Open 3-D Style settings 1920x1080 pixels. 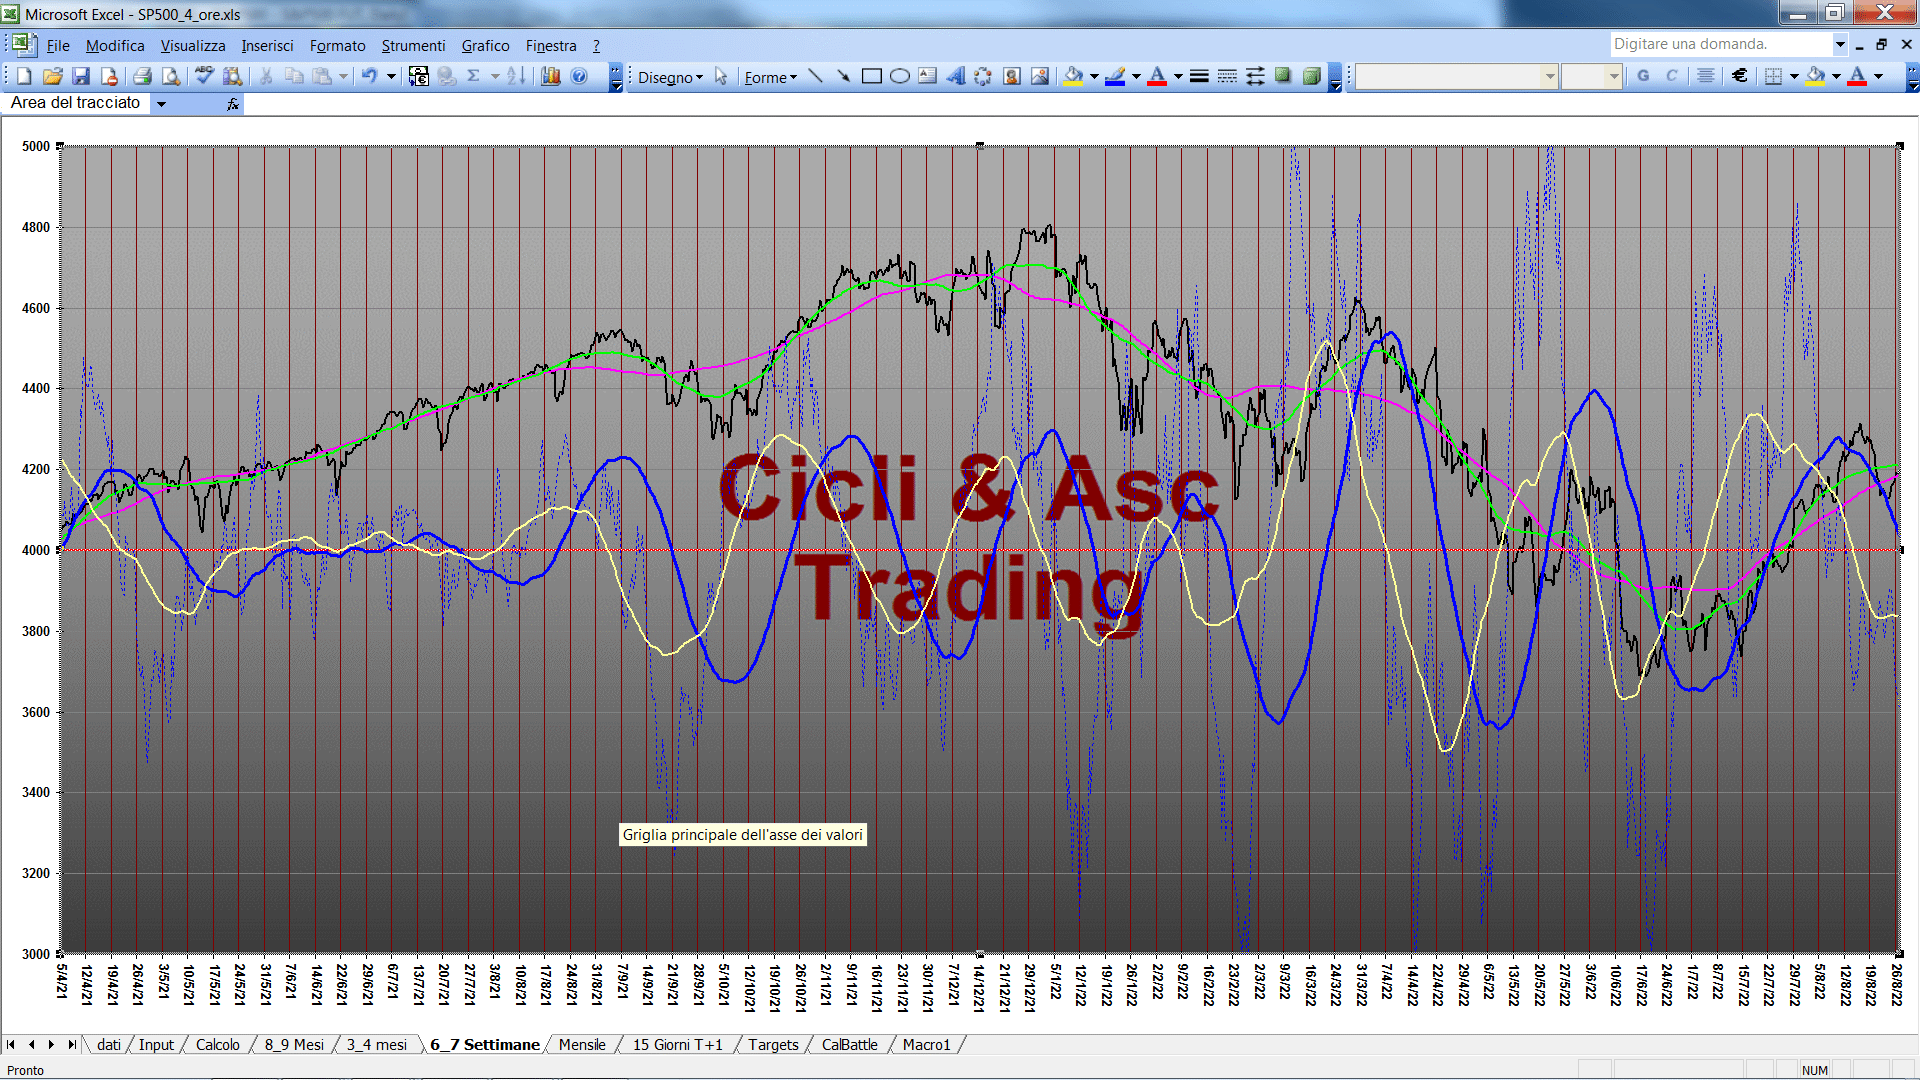1312,76
